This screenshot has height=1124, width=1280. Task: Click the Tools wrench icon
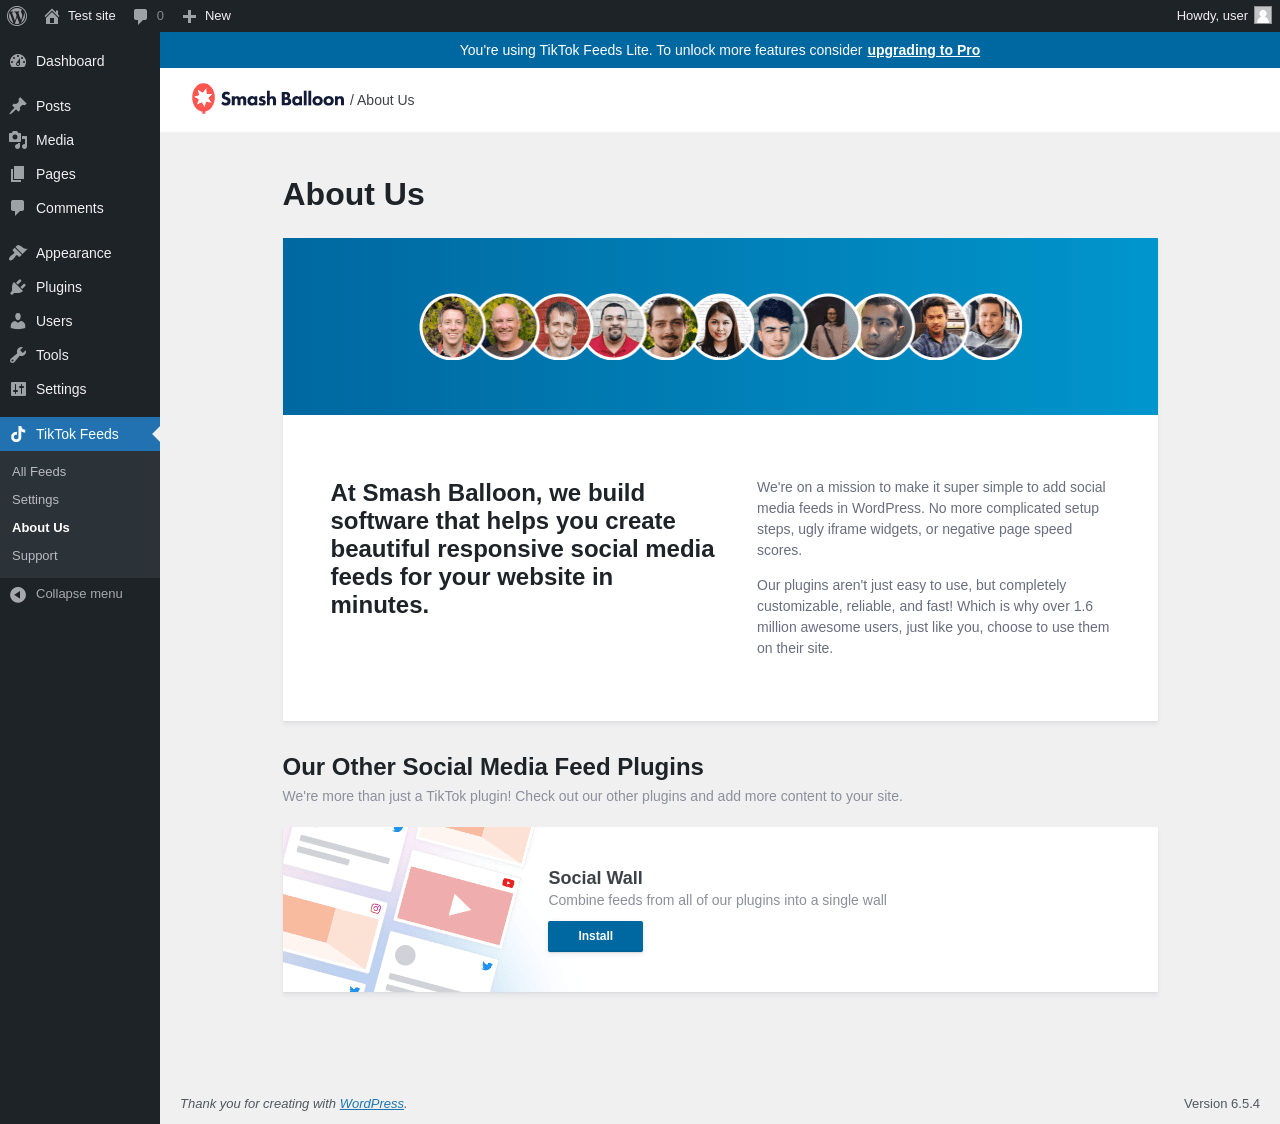18,355
